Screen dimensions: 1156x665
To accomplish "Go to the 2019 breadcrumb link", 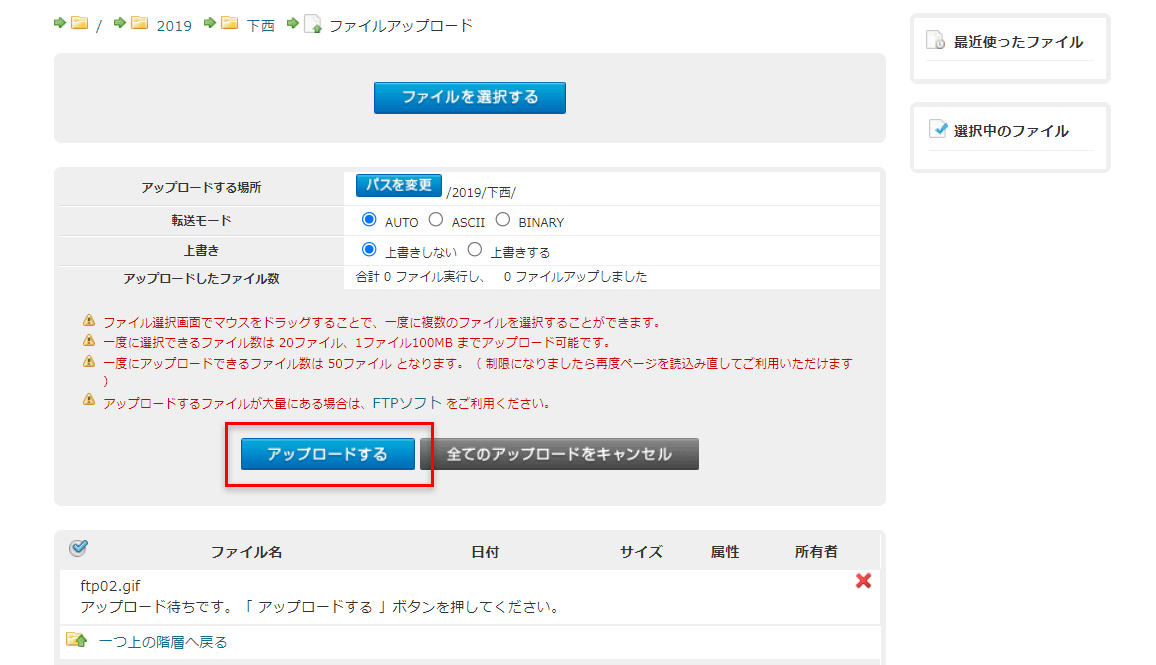I will 174,26.
